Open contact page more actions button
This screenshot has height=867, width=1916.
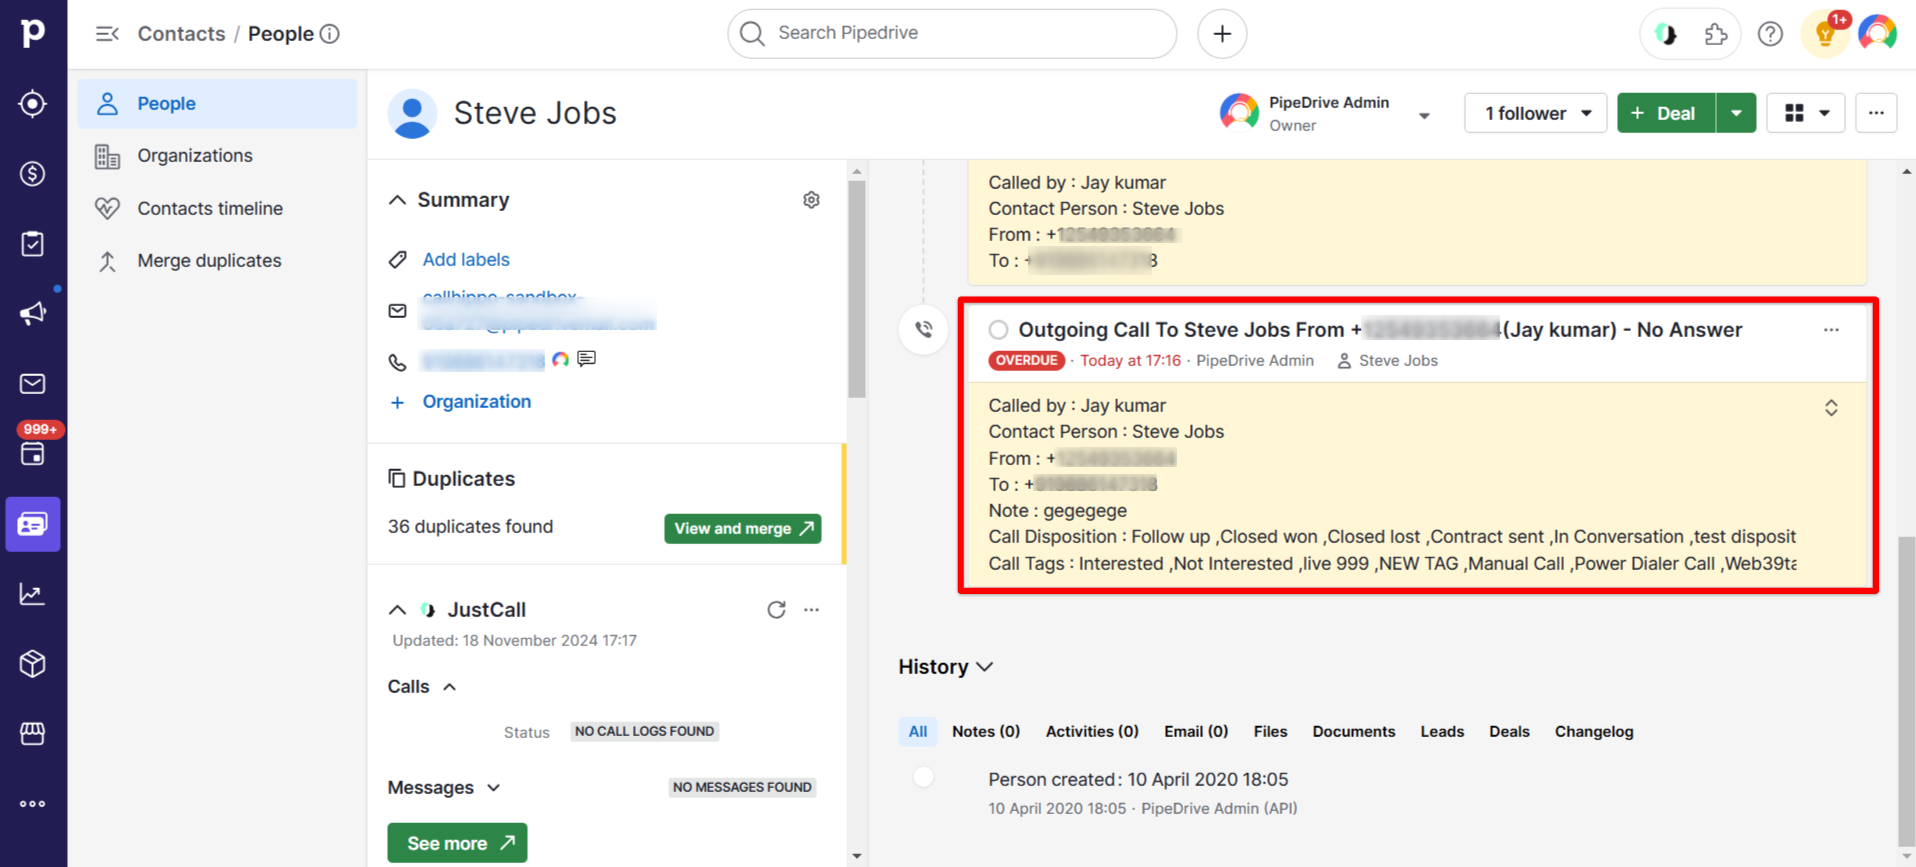point(1876,113)
